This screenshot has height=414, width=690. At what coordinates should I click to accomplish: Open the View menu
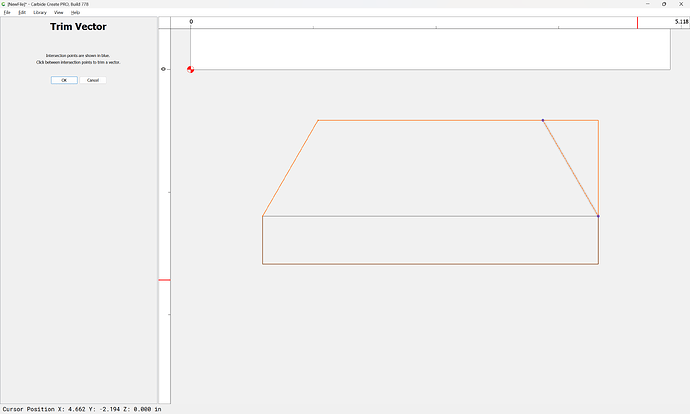[59, 12]
